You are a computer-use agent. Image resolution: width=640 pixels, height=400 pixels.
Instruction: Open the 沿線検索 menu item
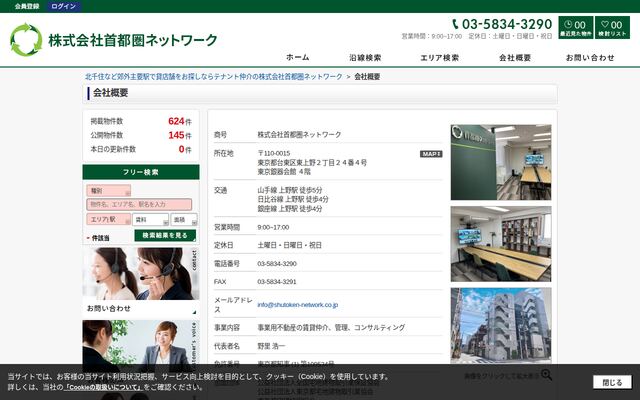click(x=365, y=58)
